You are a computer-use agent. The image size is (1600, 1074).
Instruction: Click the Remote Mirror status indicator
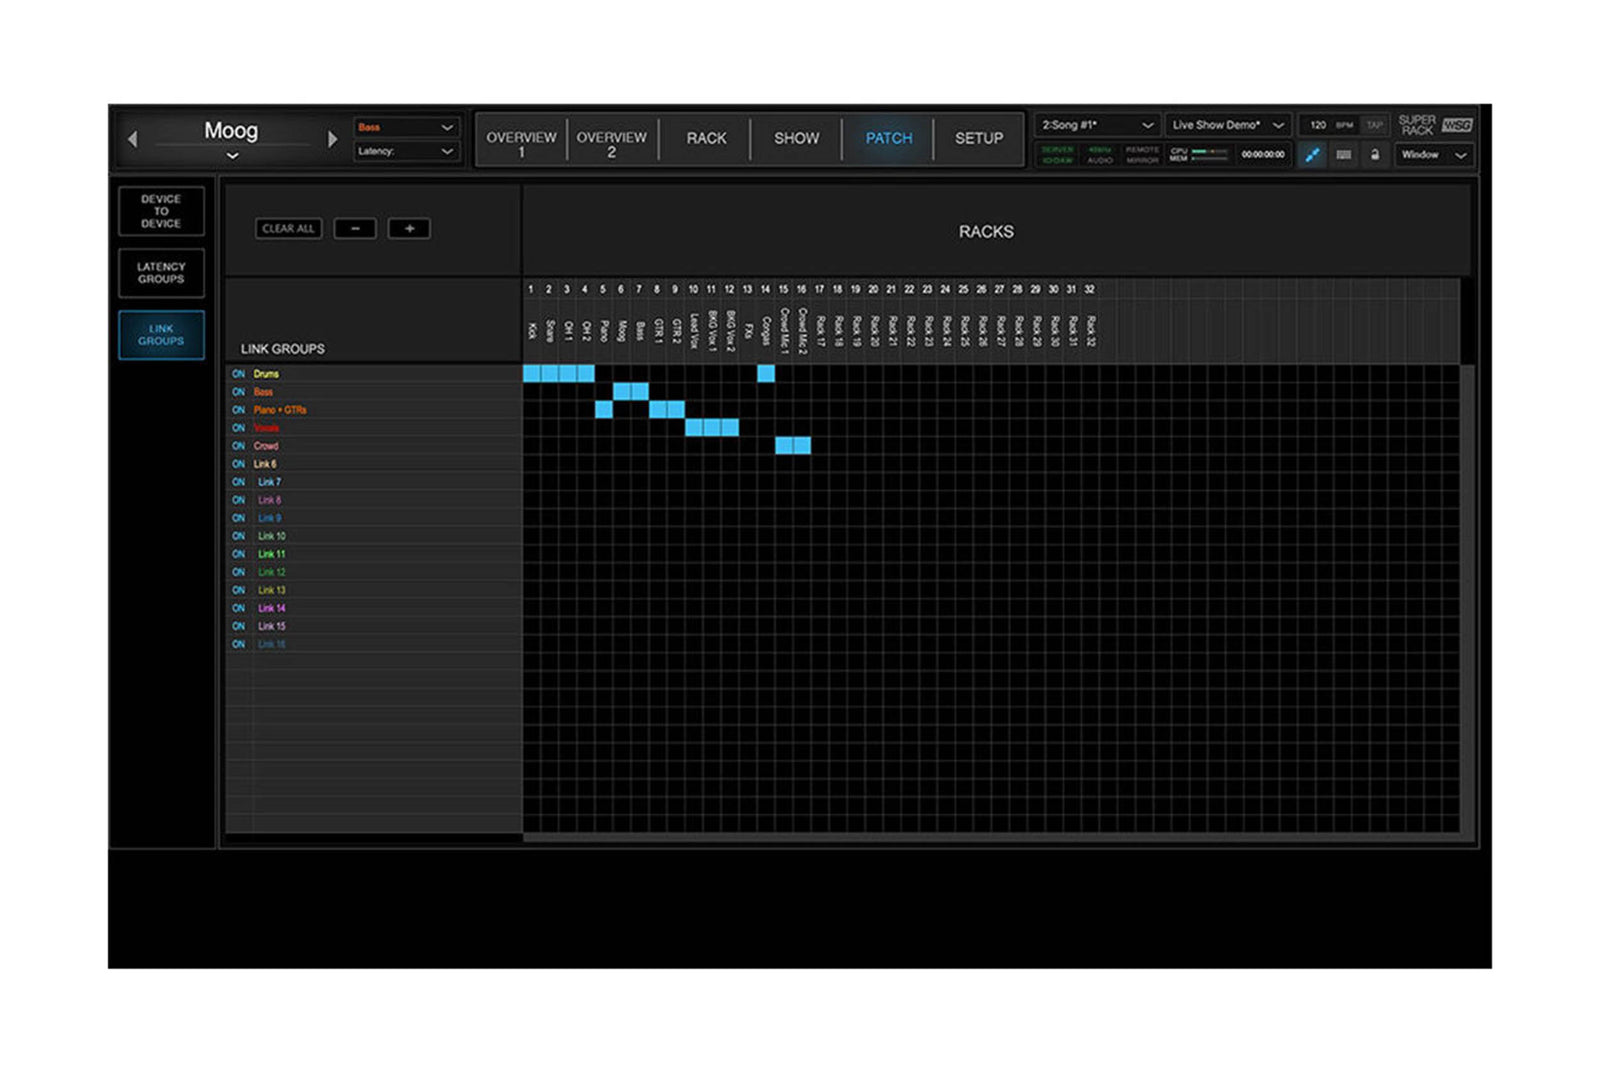[x=1142, y=155]
